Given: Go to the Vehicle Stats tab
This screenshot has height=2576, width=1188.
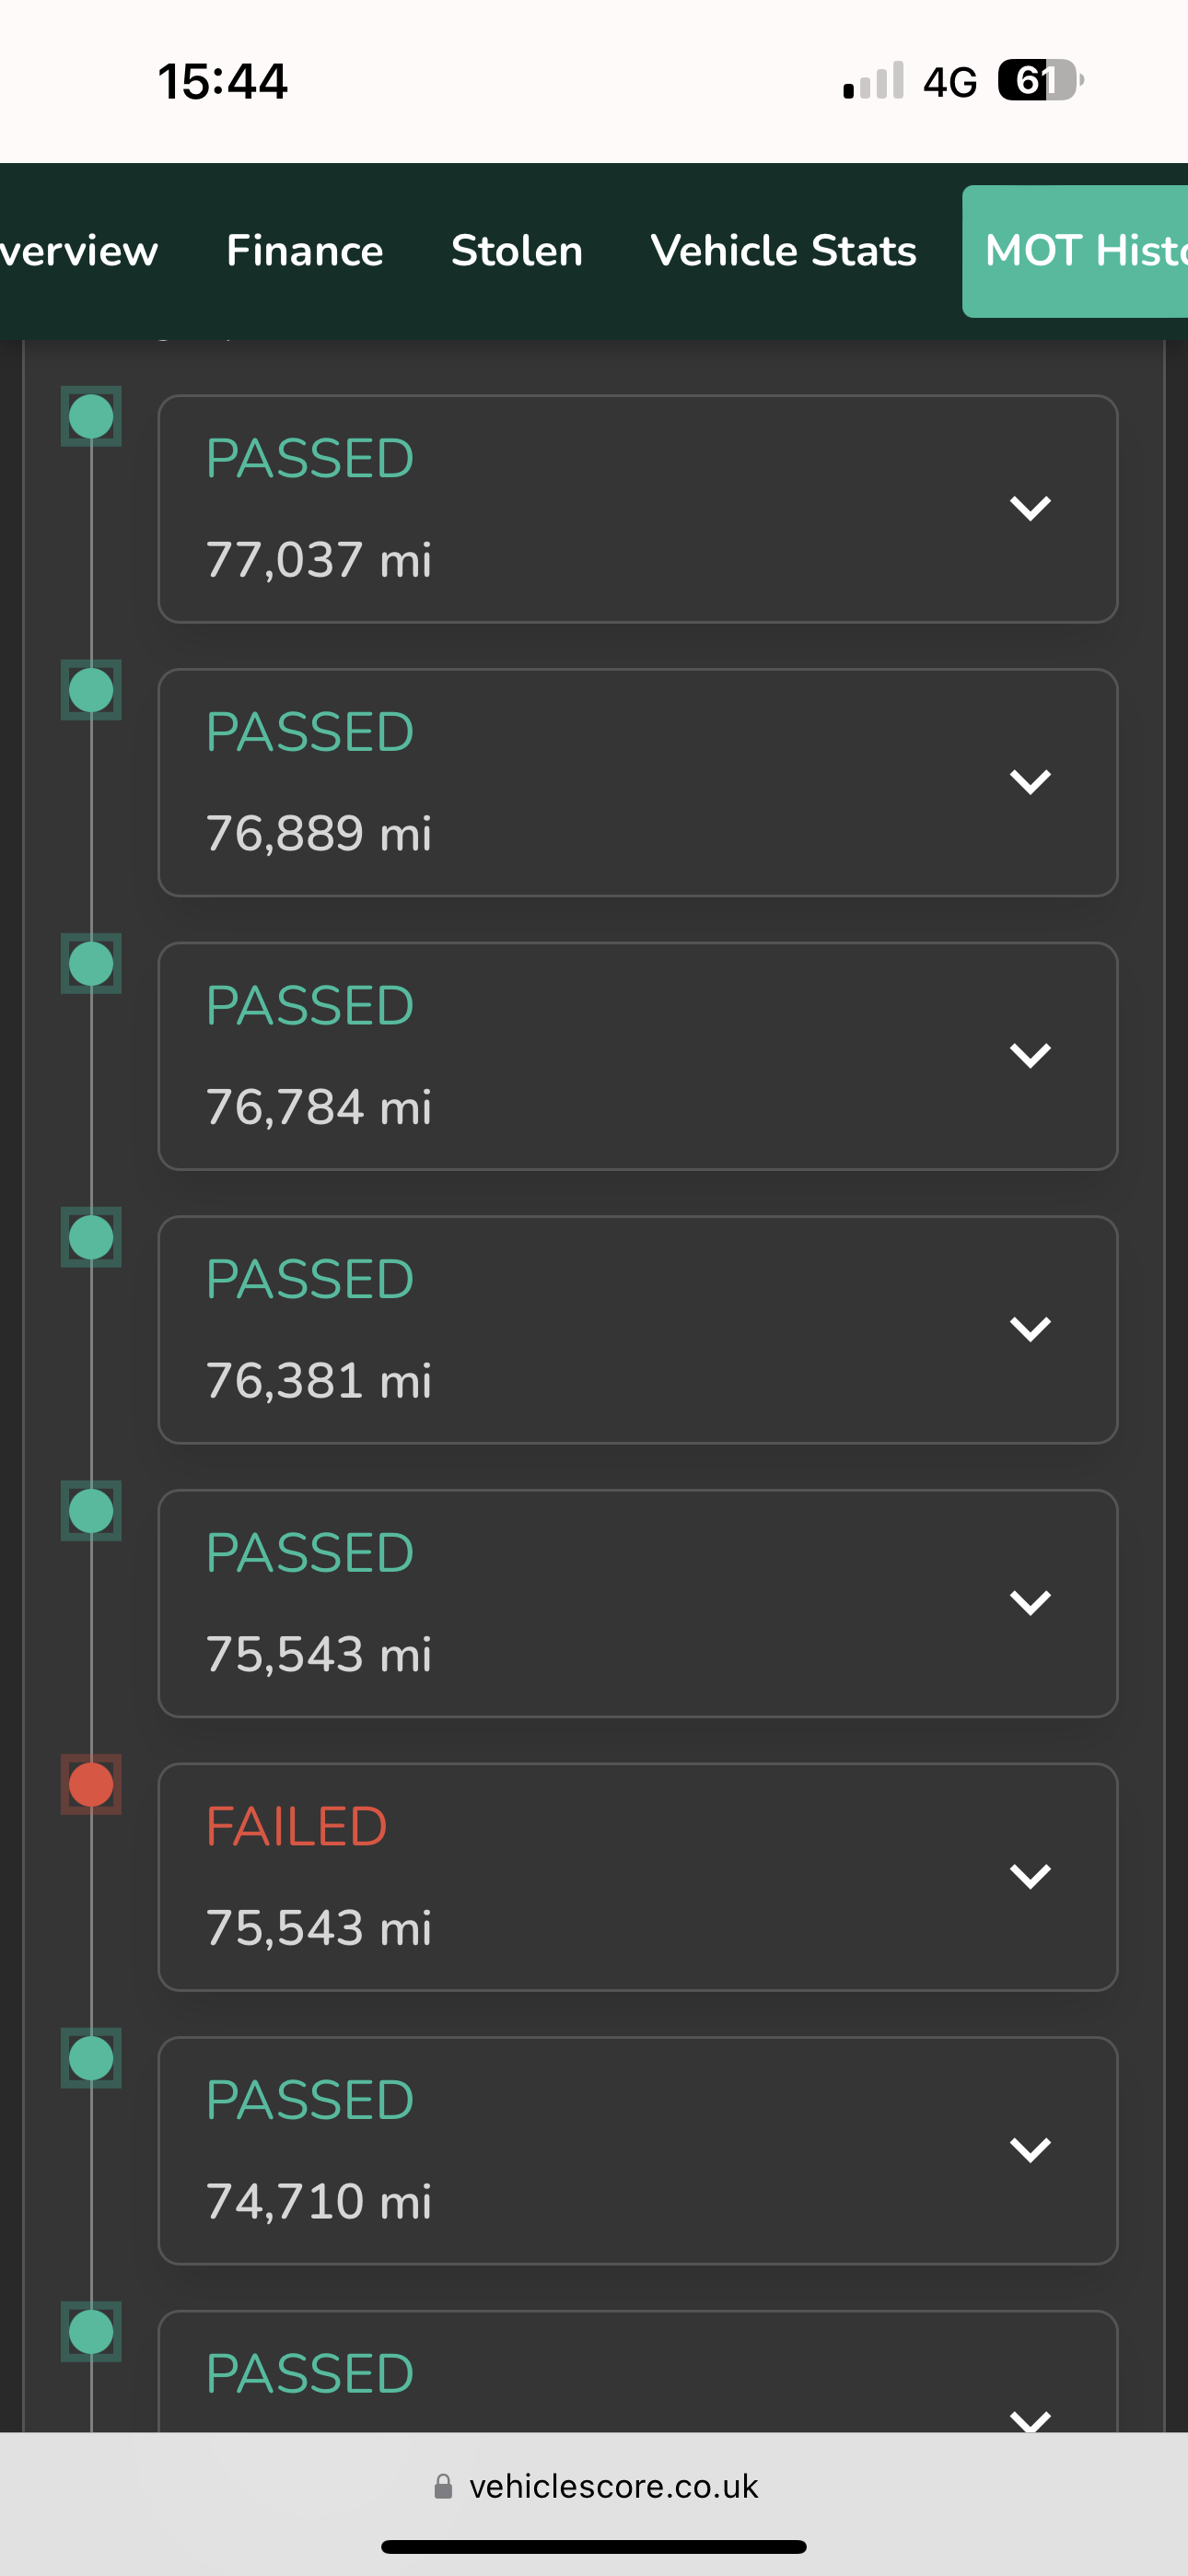Looking at the screenshot, I should click(783, 251).
